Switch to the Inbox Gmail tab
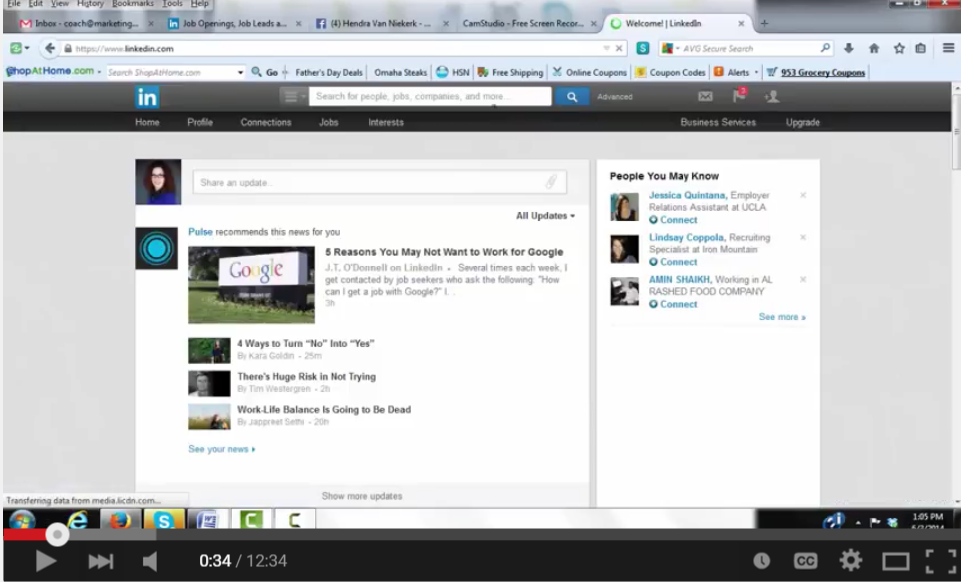The height and width of the screenshot is (582, 961). click(87, 23)
